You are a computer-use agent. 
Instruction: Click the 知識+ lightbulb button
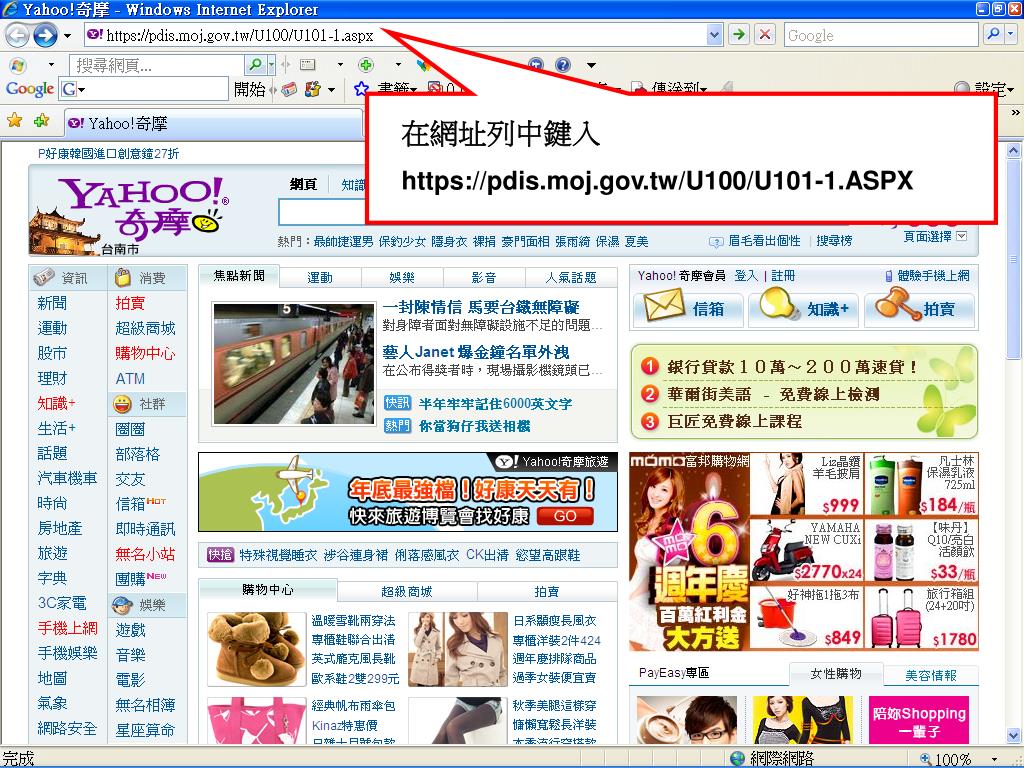pos(803,308)
